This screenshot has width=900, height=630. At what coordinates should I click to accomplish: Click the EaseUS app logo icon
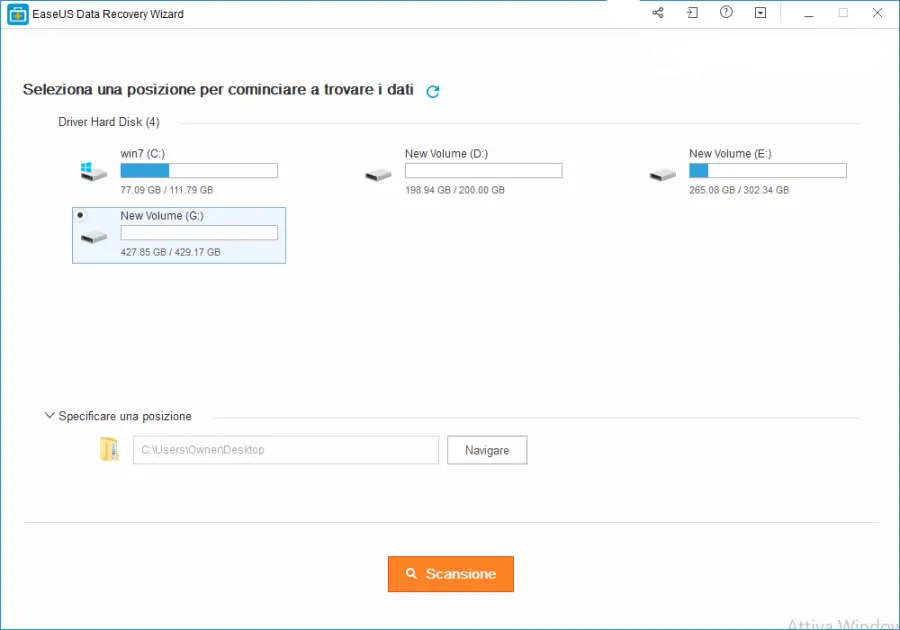18,14
